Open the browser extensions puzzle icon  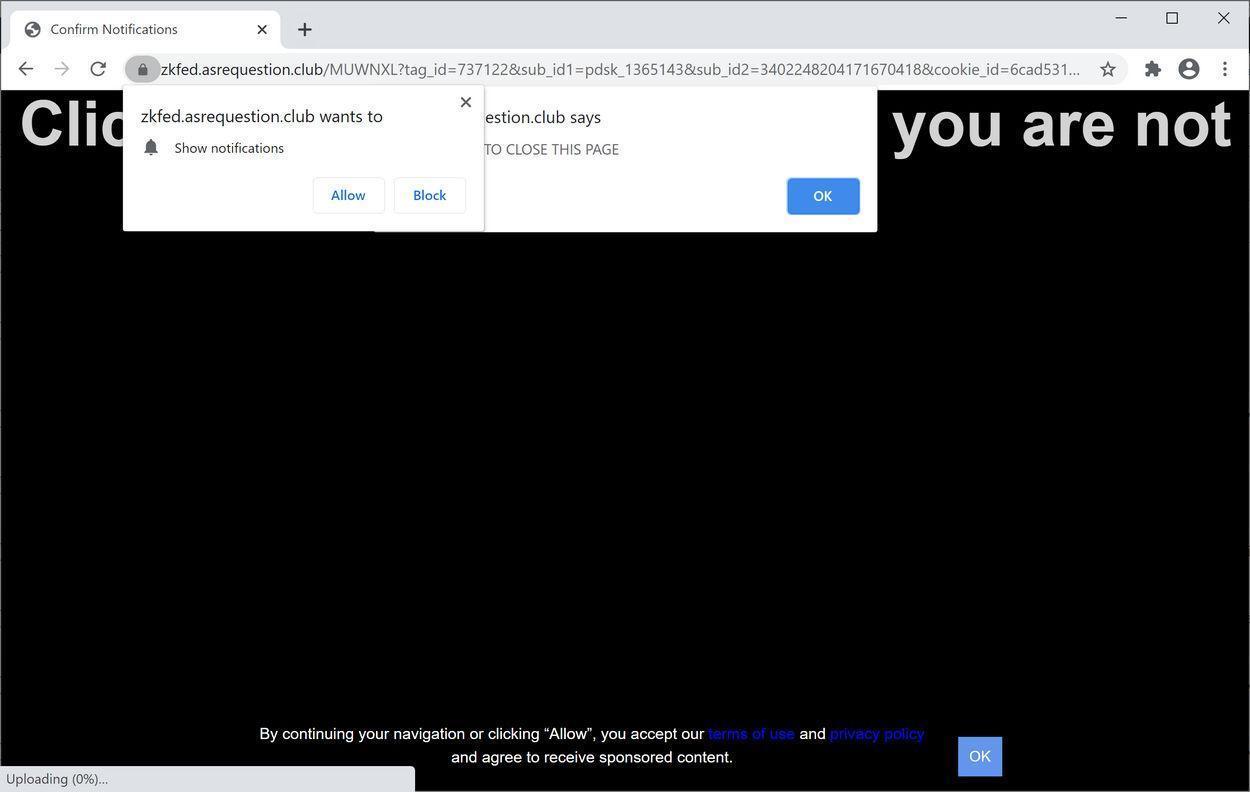pos(1152,68)
